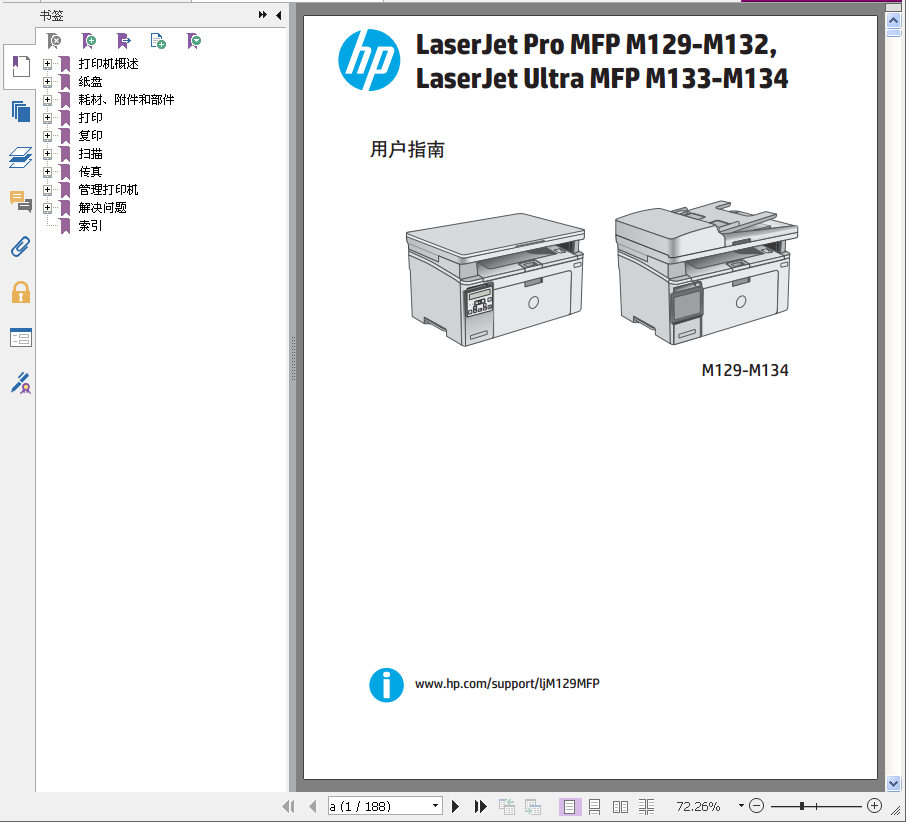Viewport: 906px width, 822px height.
Task: Click the 72.26% zoom value
Action: [x=698, y=806]
